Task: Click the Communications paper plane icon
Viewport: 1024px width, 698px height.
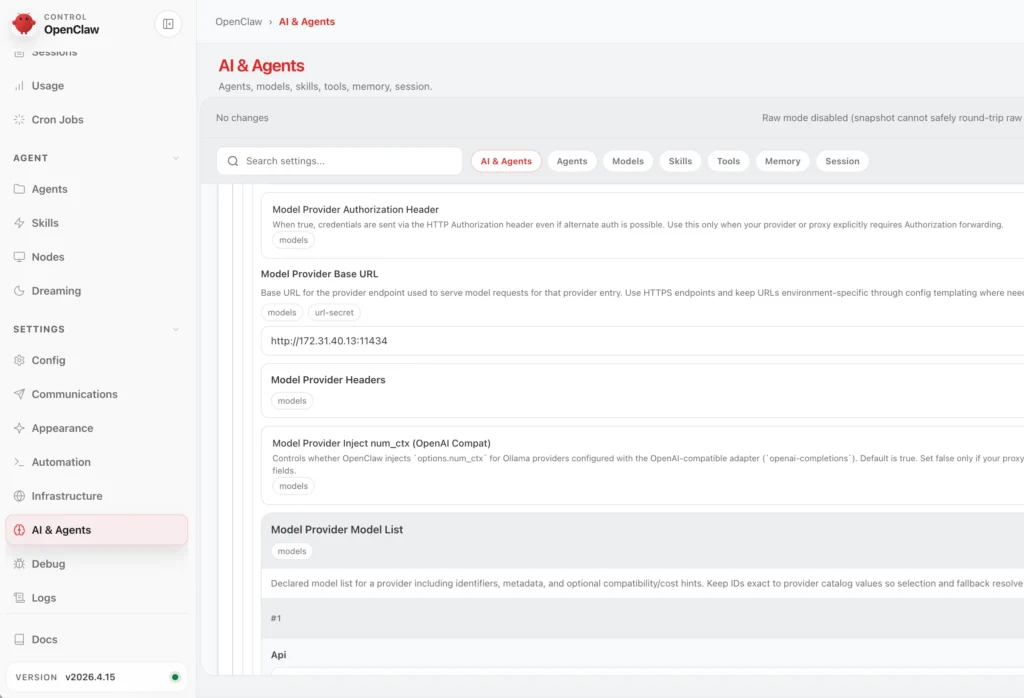Action: (20, 394)
